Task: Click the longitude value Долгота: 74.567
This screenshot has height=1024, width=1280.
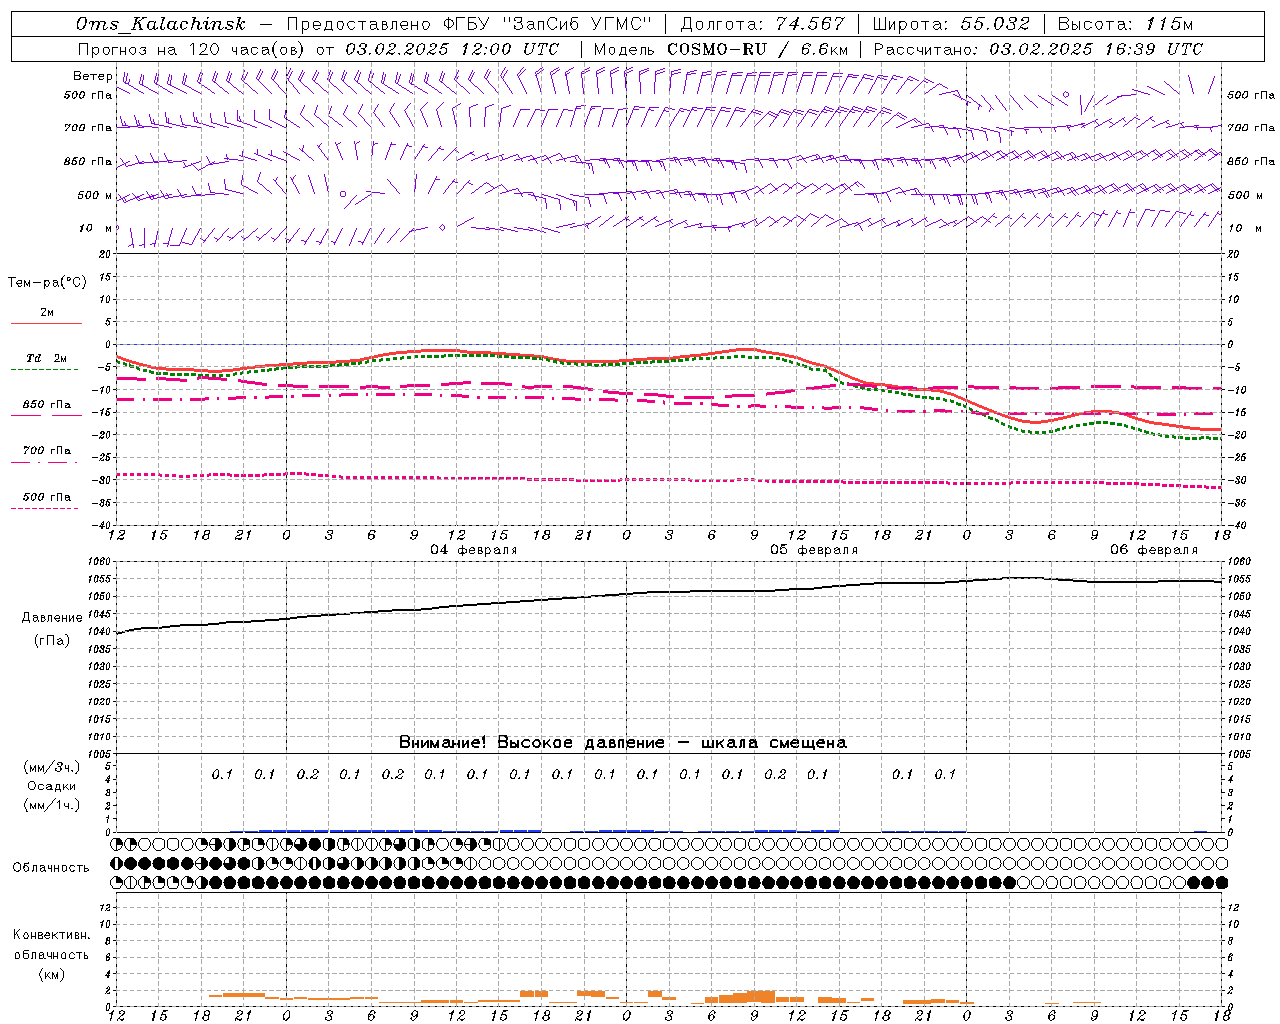Action: click(762, 24)
